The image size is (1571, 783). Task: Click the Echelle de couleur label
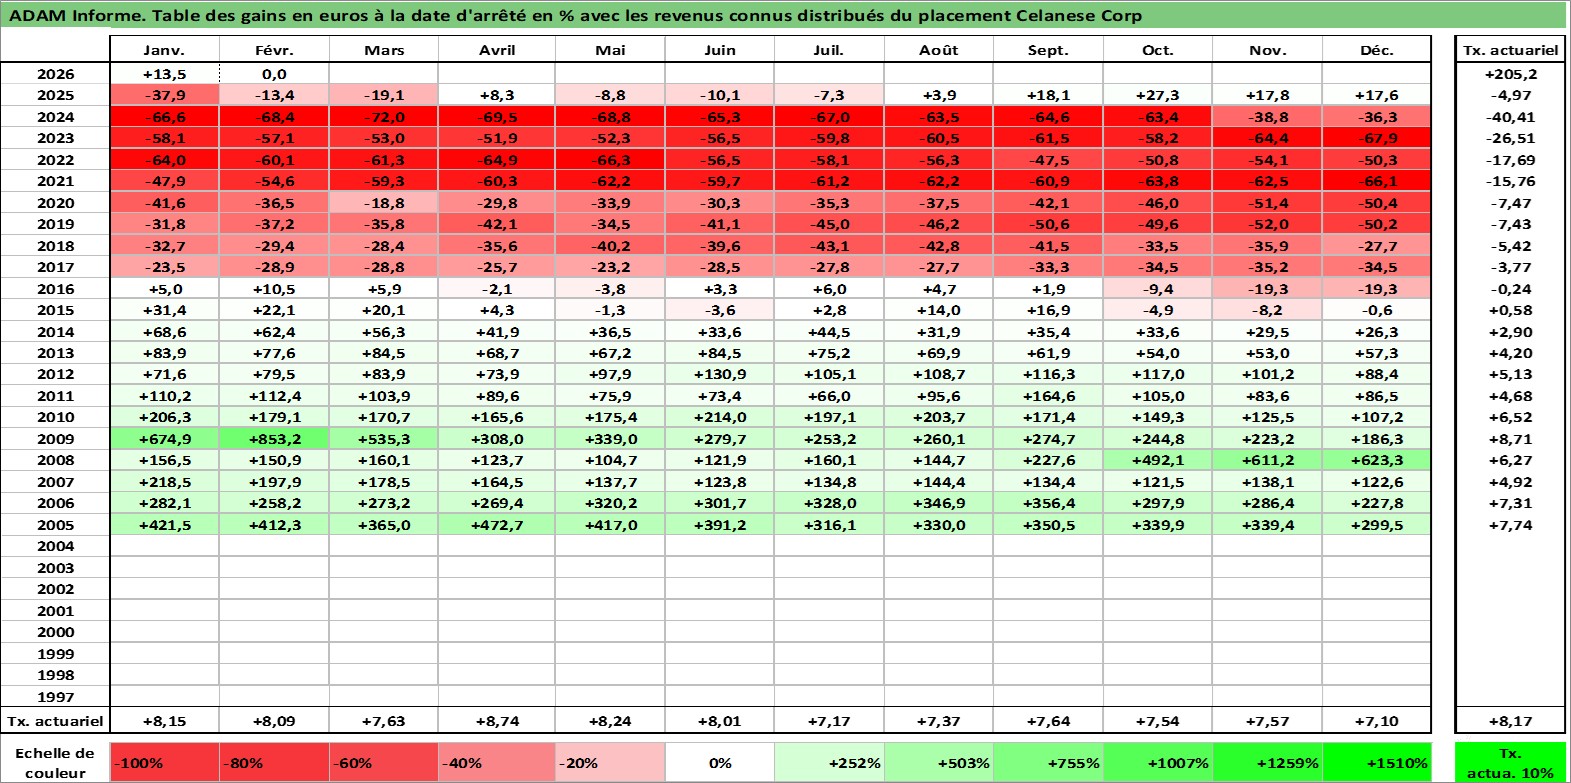[55, 763]
